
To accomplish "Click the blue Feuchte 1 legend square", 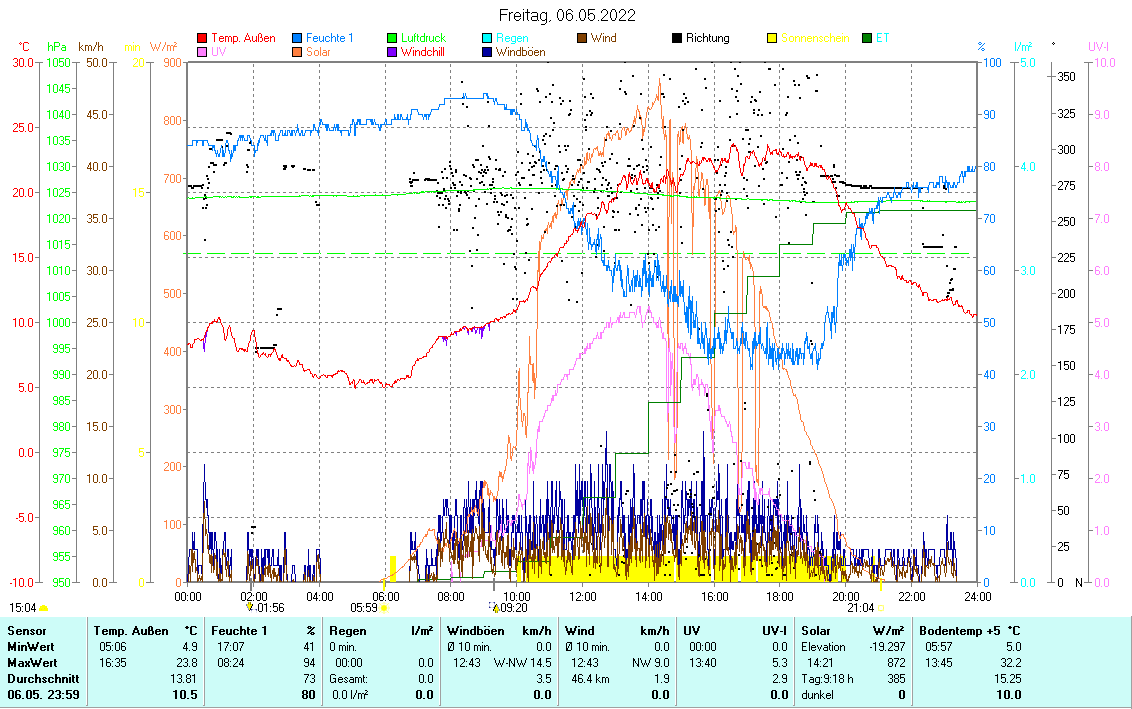I will click(x=299, y=39).
